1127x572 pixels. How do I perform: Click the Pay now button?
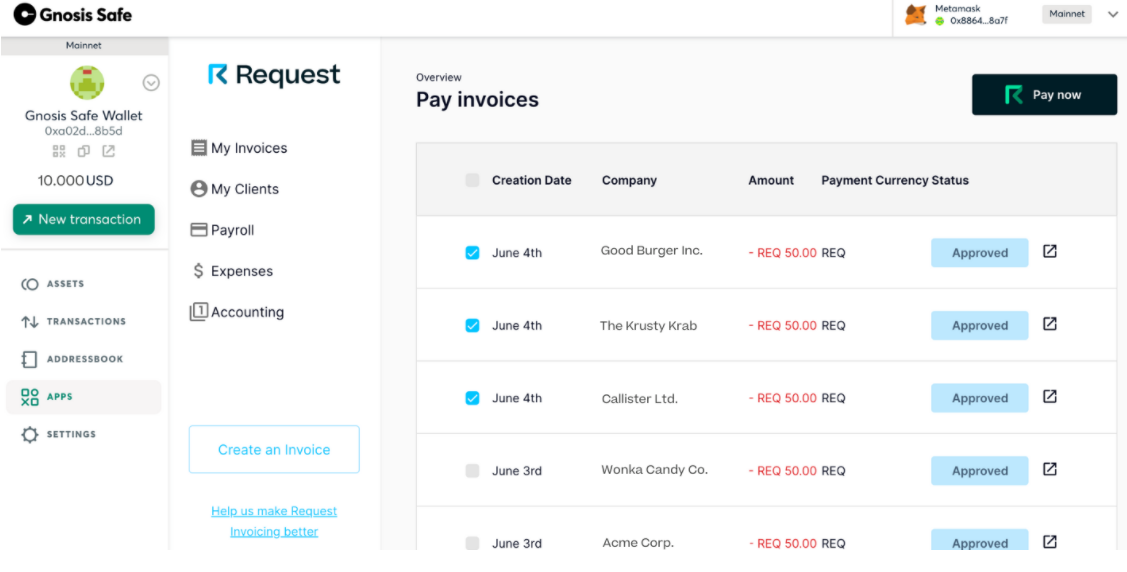click(x=1044, y=95)
